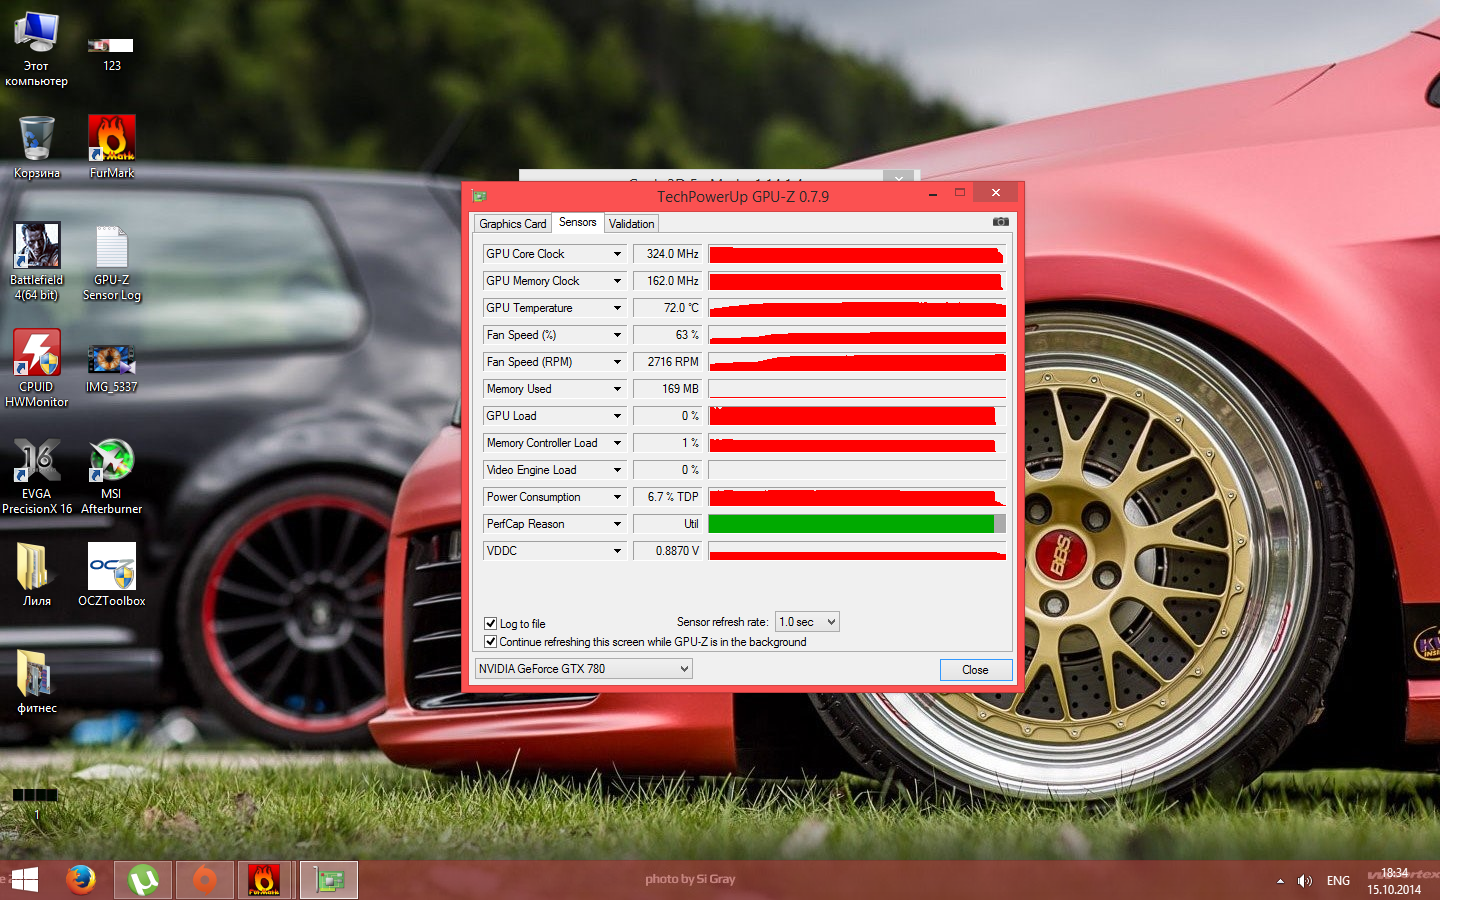Open the ENG input language indicator
Screen dimensions: 1464x900
1338,881
